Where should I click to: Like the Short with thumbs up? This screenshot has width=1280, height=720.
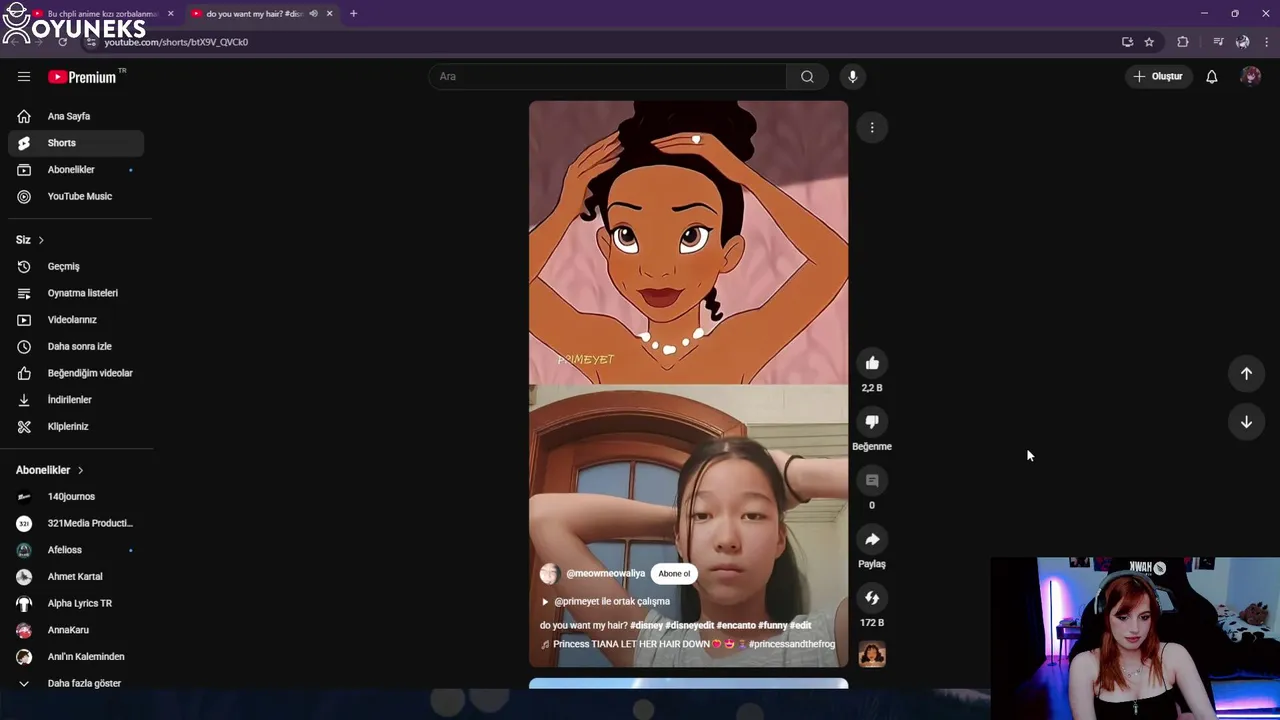pyautogui.click(x=872, y=363)
